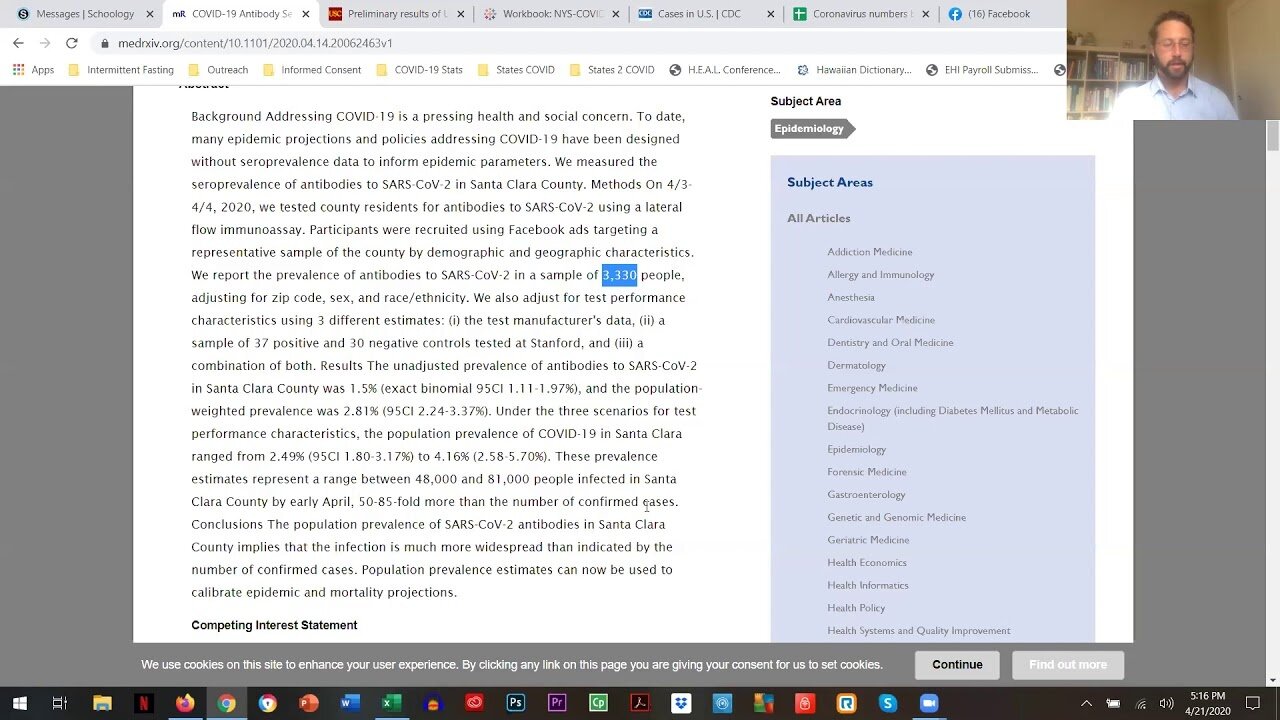The image size is (1280, 720).
Task: Open File Explorer from taskbar
Action: coord(102,703)
